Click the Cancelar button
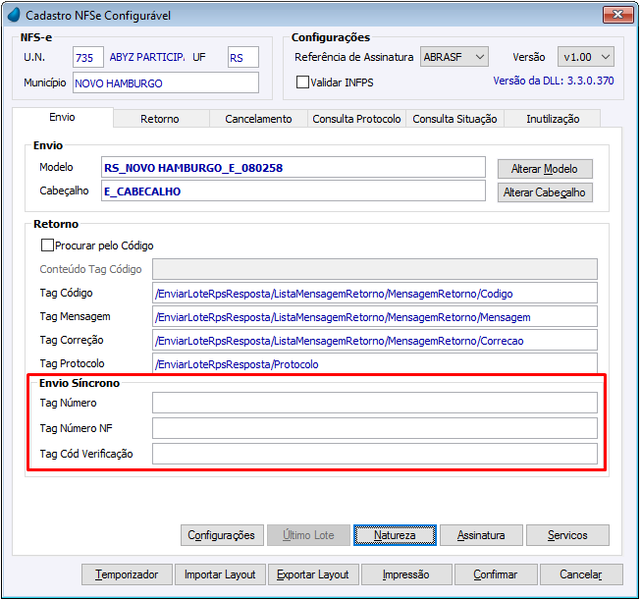Image resolution: width=641 pixels, height=600 pixels. click(x=581, y=574)
